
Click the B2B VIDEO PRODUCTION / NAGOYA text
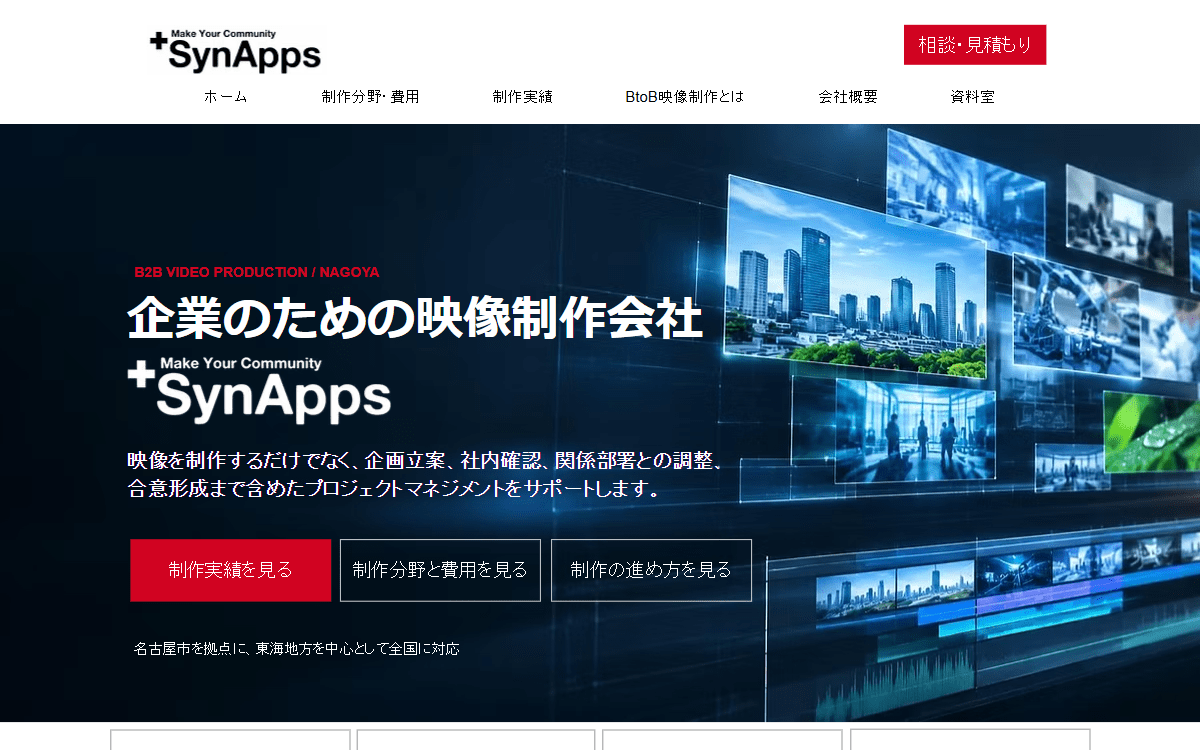pos(257,272)
